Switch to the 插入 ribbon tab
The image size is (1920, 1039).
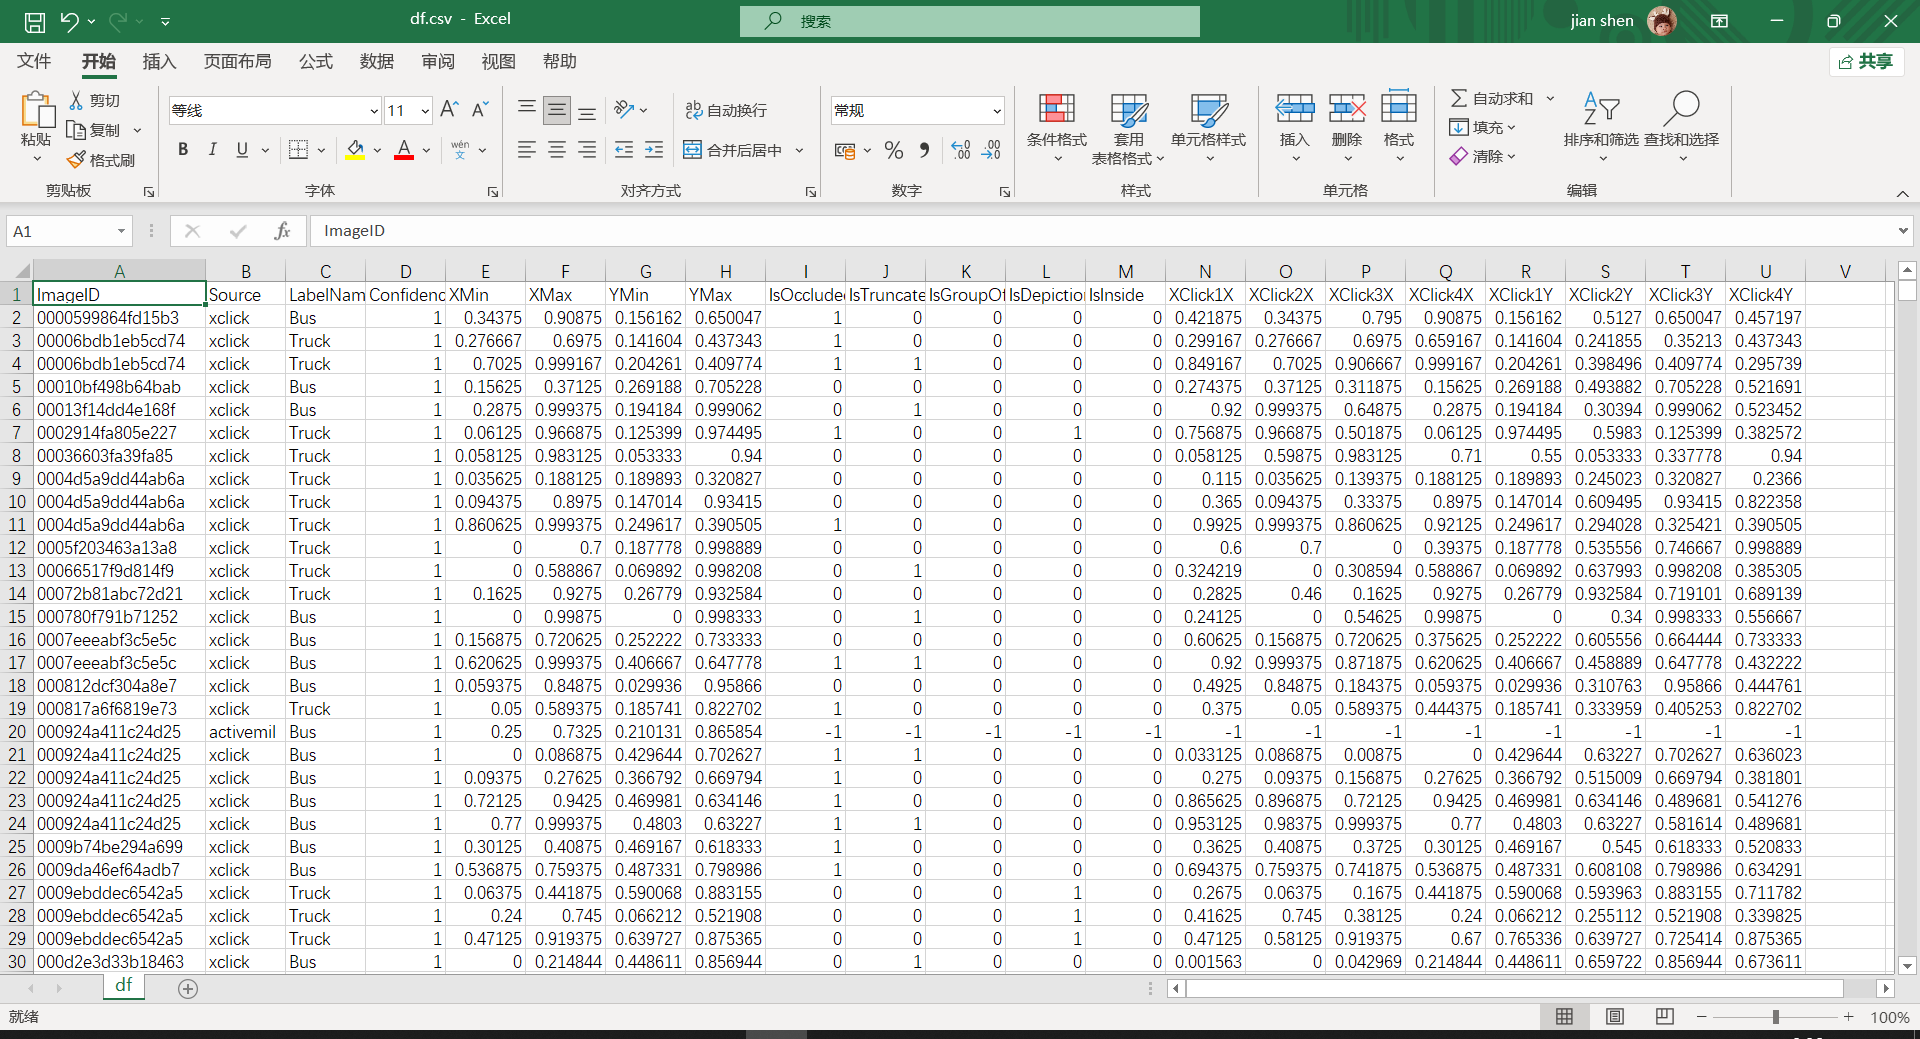click(x=159, y=62)
